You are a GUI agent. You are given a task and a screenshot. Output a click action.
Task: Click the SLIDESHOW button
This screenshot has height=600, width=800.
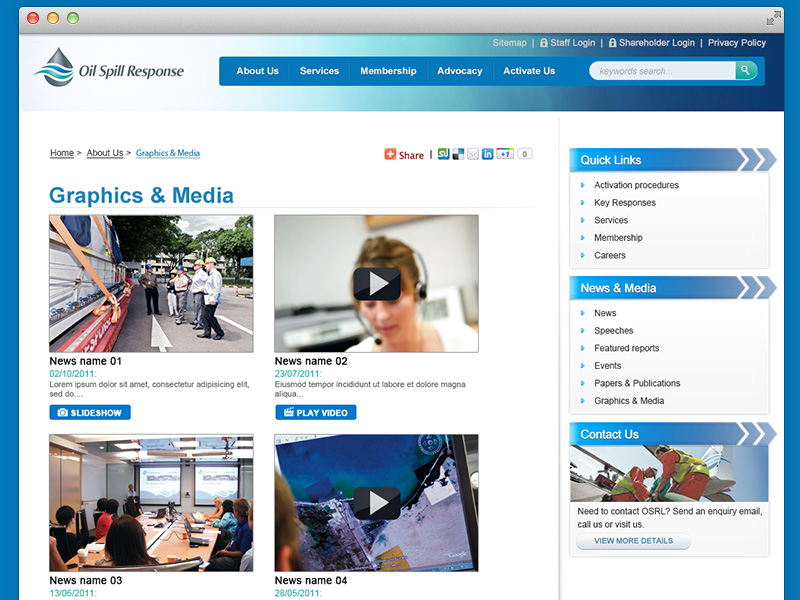tap(90, 412)
